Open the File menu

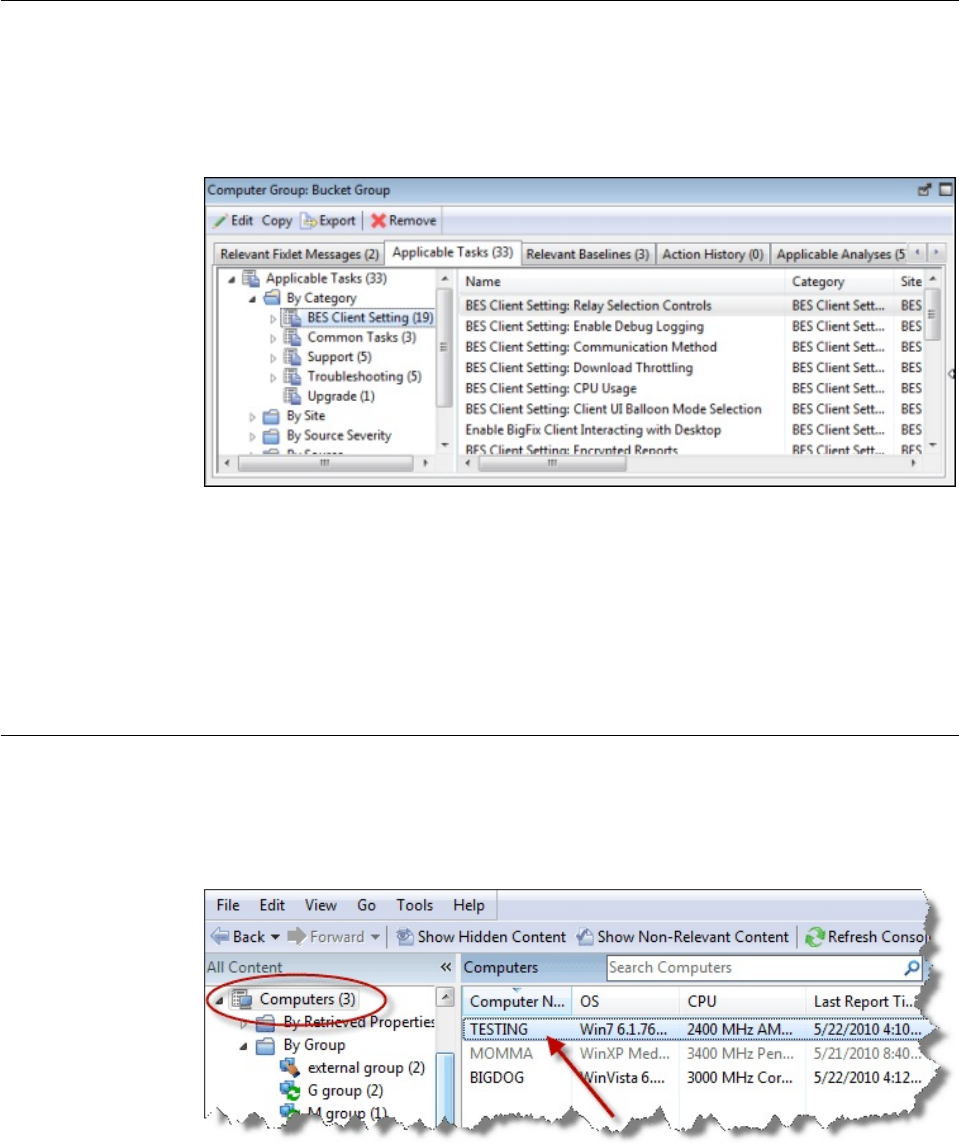click(228, 905)
